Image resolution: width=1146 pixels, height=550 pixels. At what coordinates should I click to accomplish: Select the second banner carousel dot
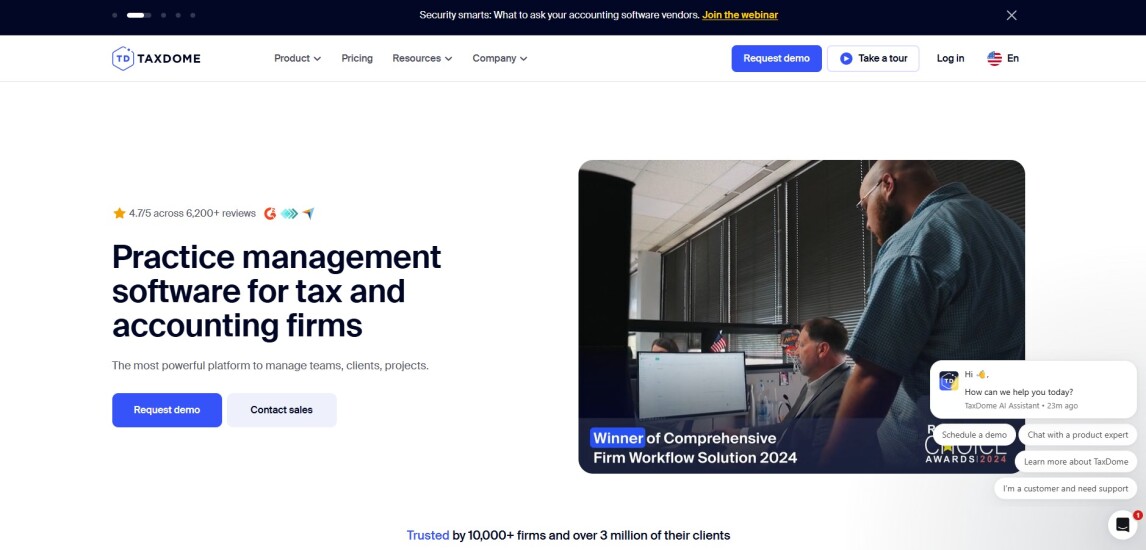[138, 15]
